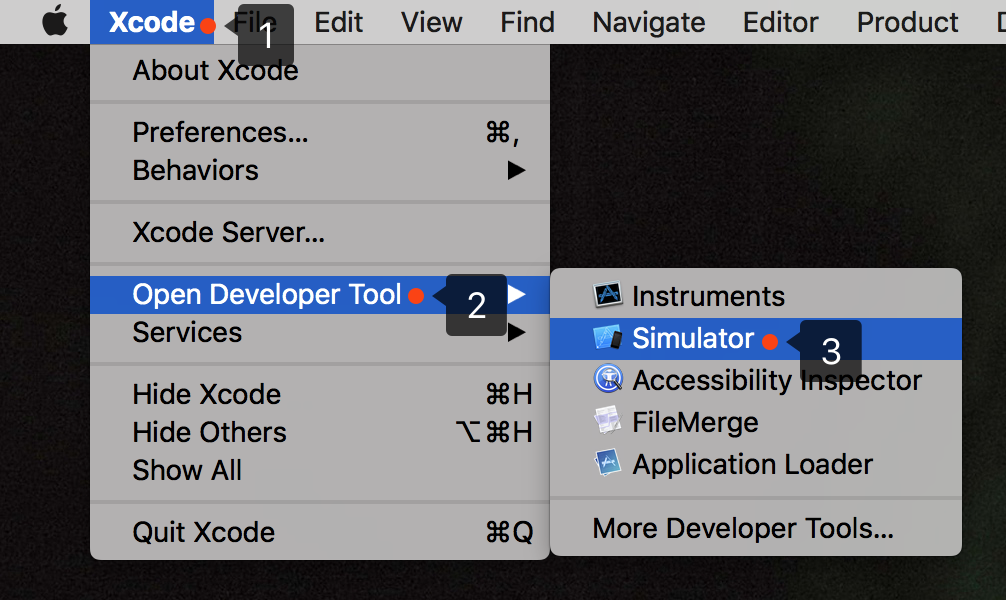
Task: Open the View menu in menu bar
Action: point(431,22)
